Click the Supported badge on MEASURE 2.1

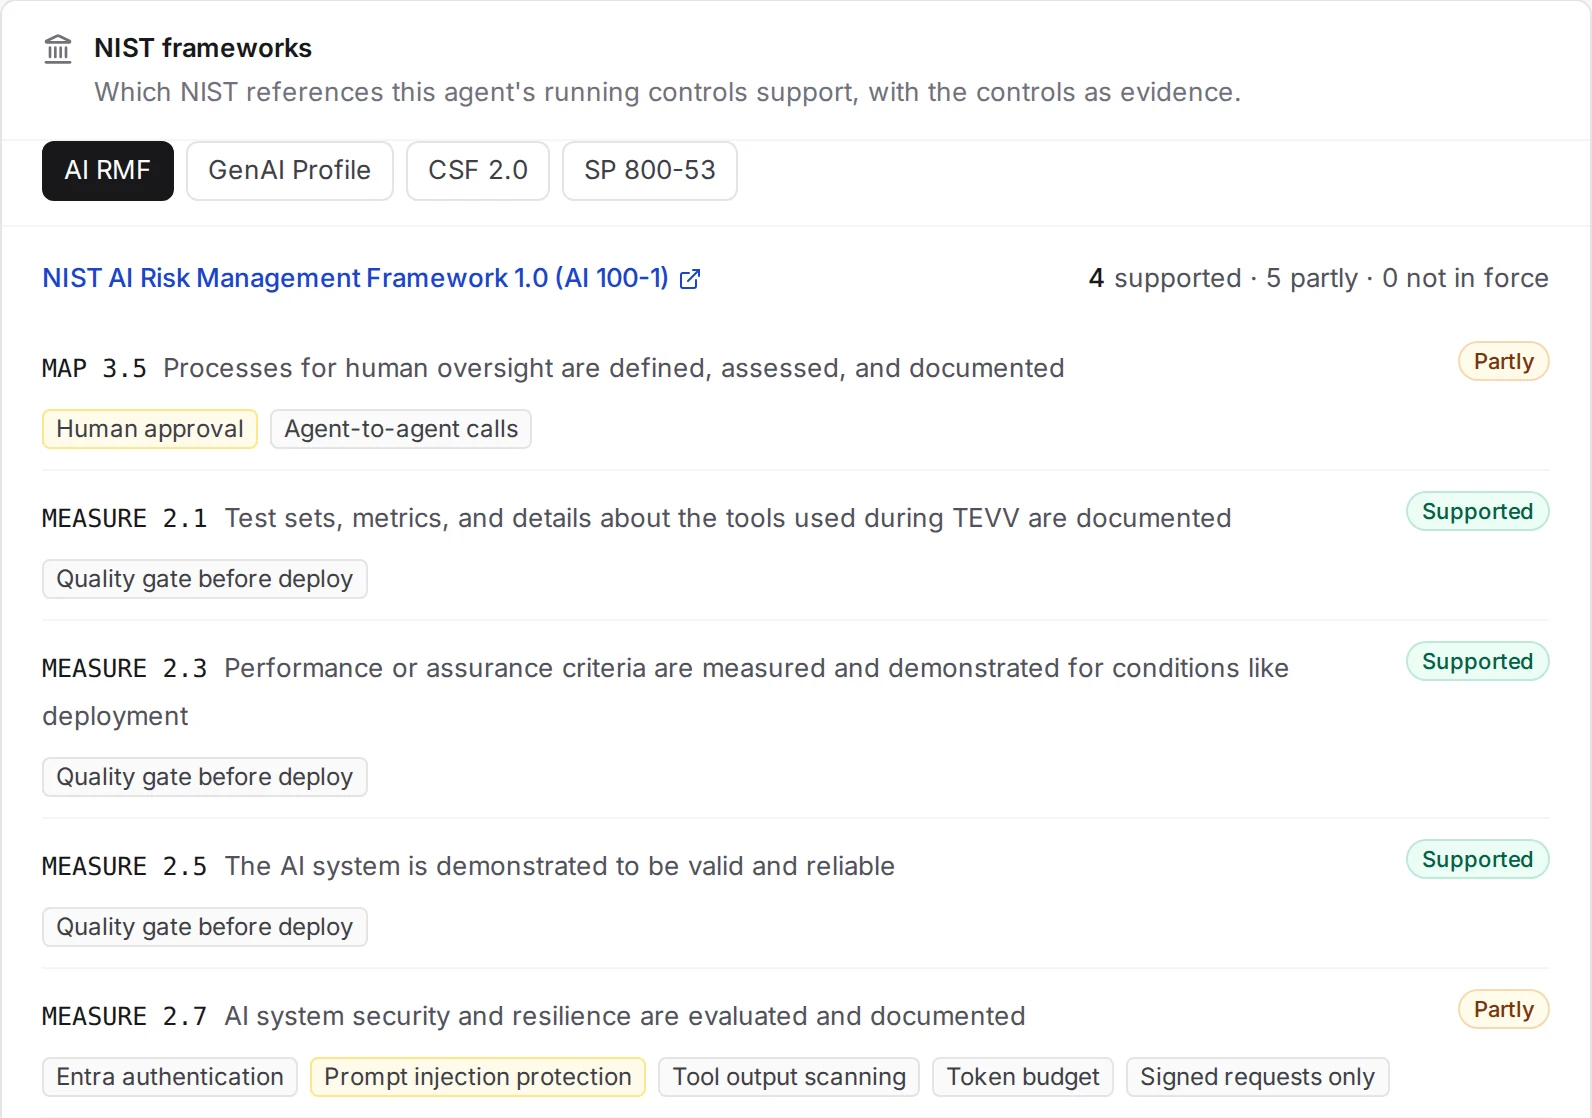[1478, 511]
